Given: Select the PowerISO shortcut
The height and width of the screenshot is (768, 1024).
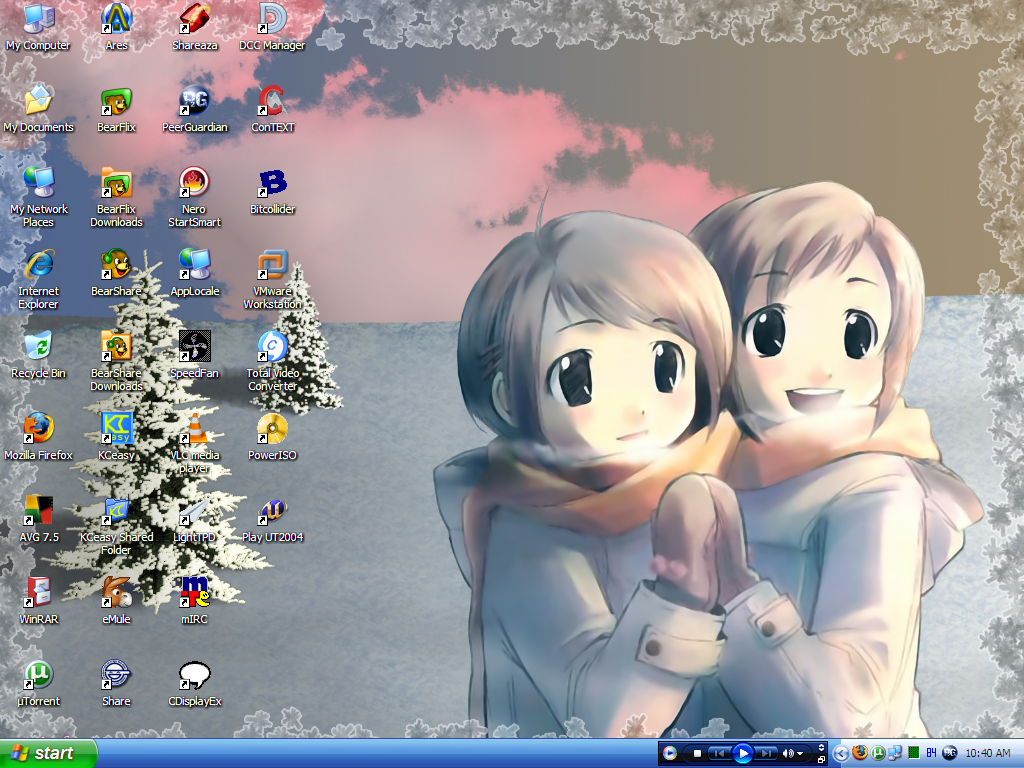Looking at the screenshot, I should coord(272,437).
